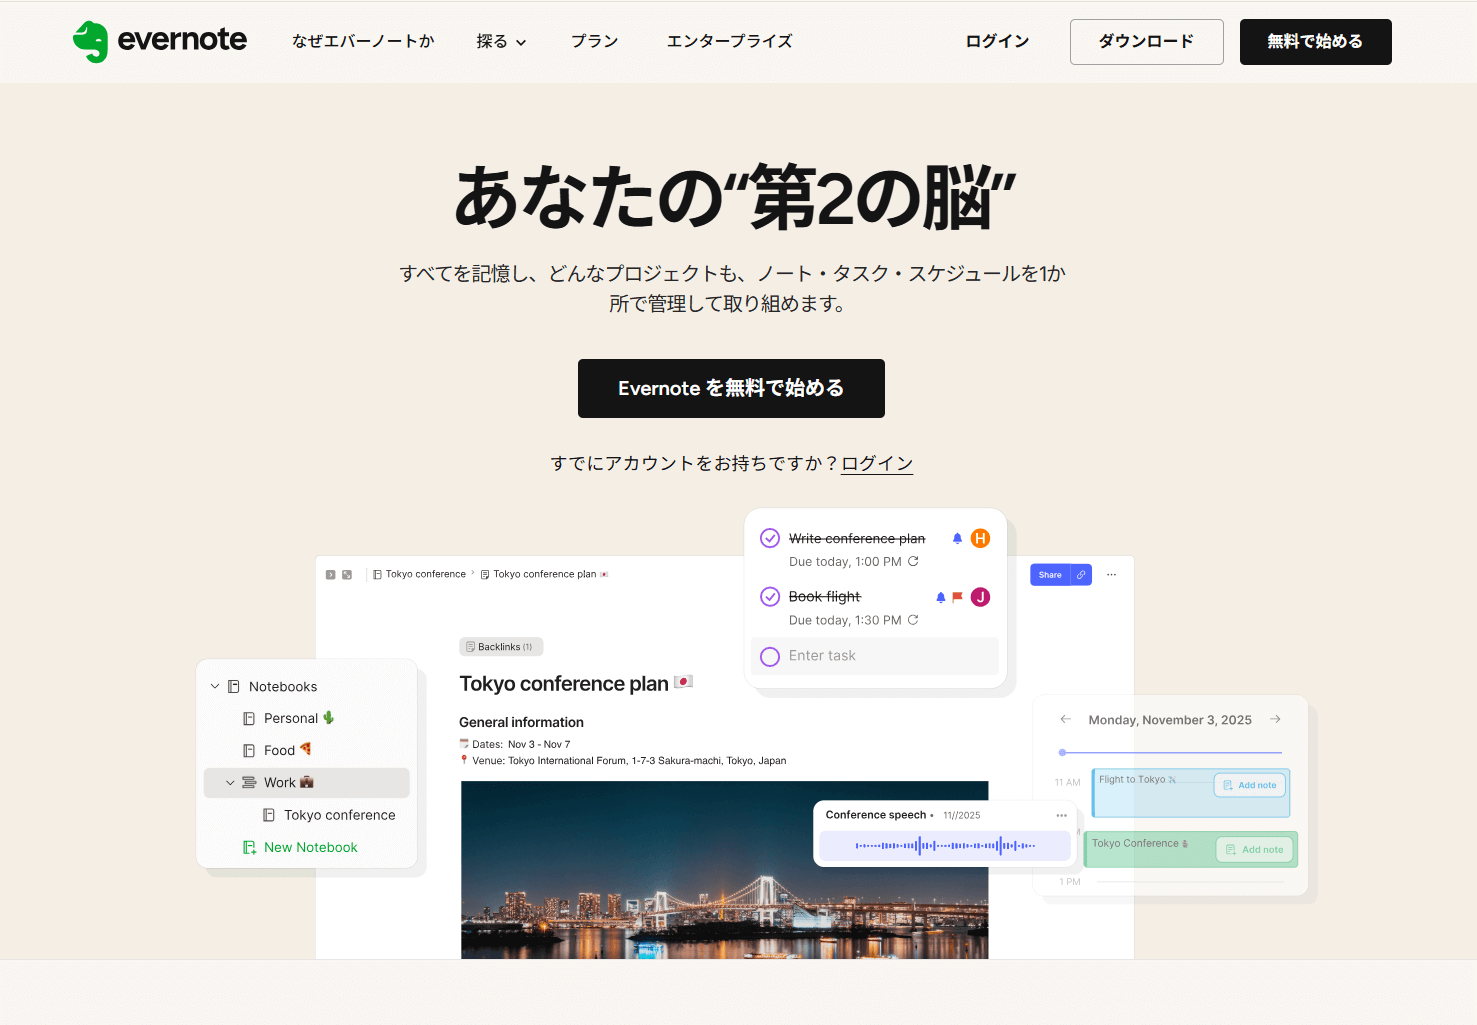Click the red flag icon on Book flight

pos(957,597)
